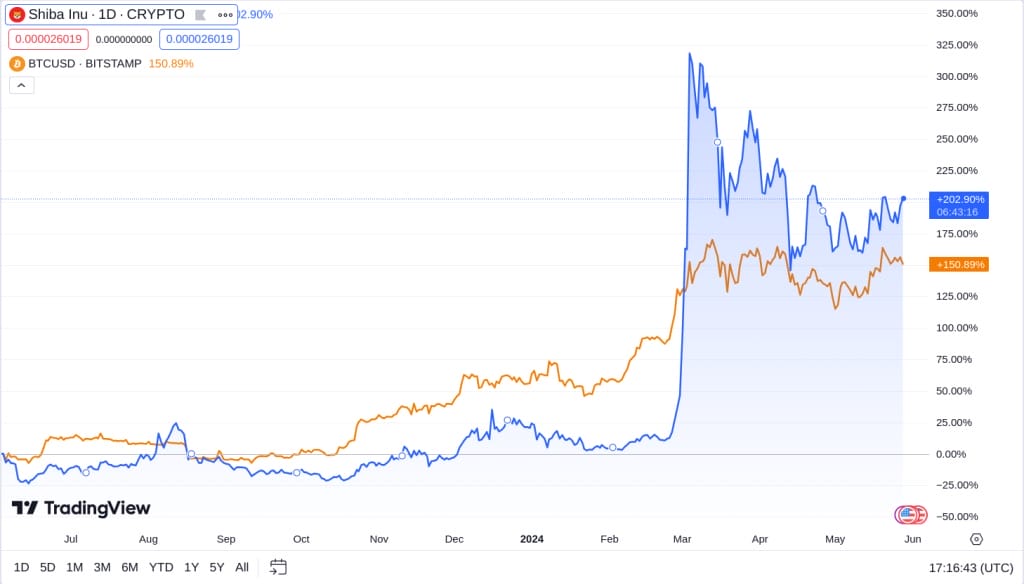Screen dimensions: 1024x584
Task: Collapse the legend with the chevron arrow
Action: [21, 85]
